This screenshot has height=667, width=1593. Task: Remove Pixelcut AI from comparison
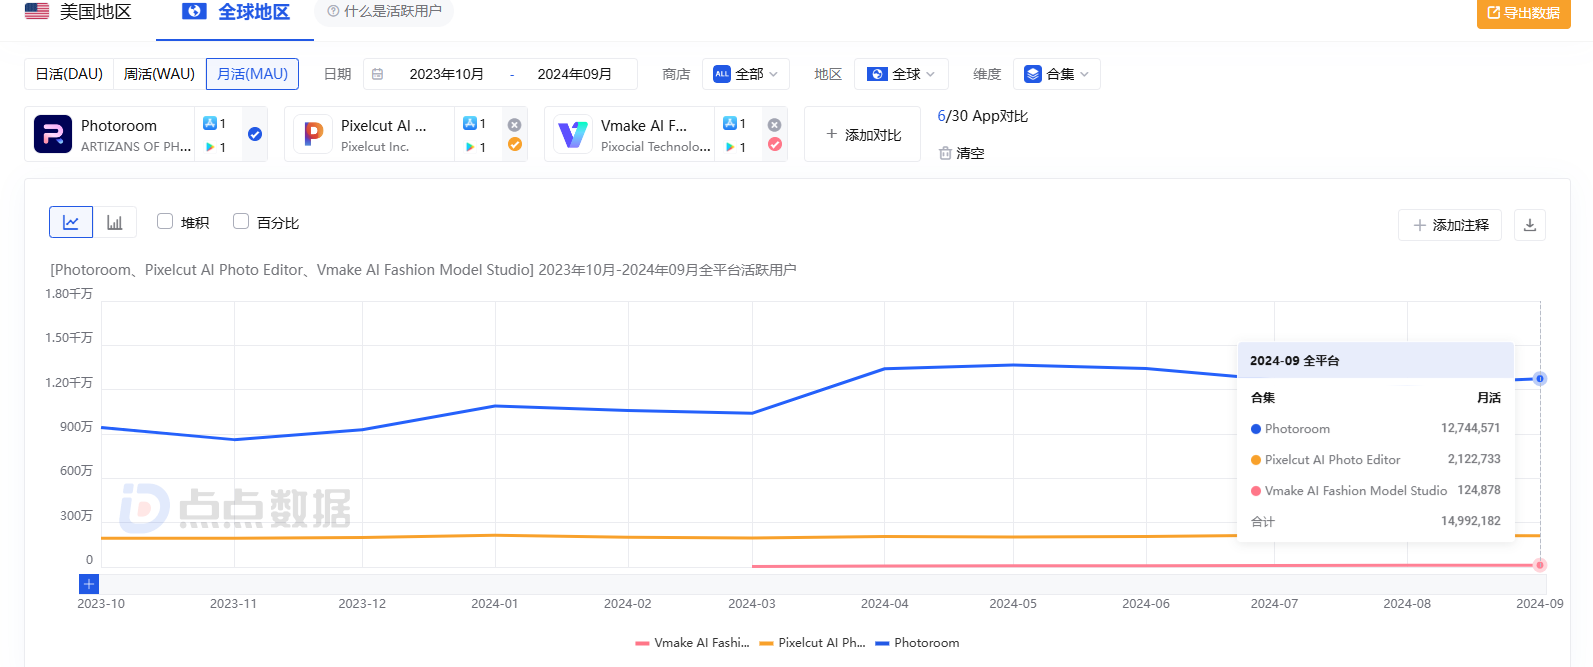point(514,125)
